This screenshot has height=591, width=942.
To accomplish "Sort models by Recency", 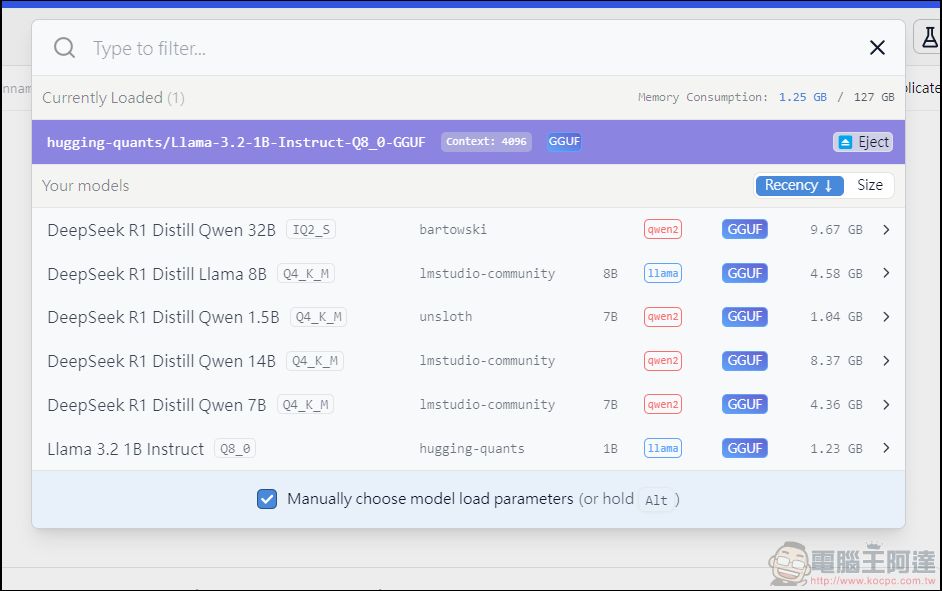I will 799,185.
